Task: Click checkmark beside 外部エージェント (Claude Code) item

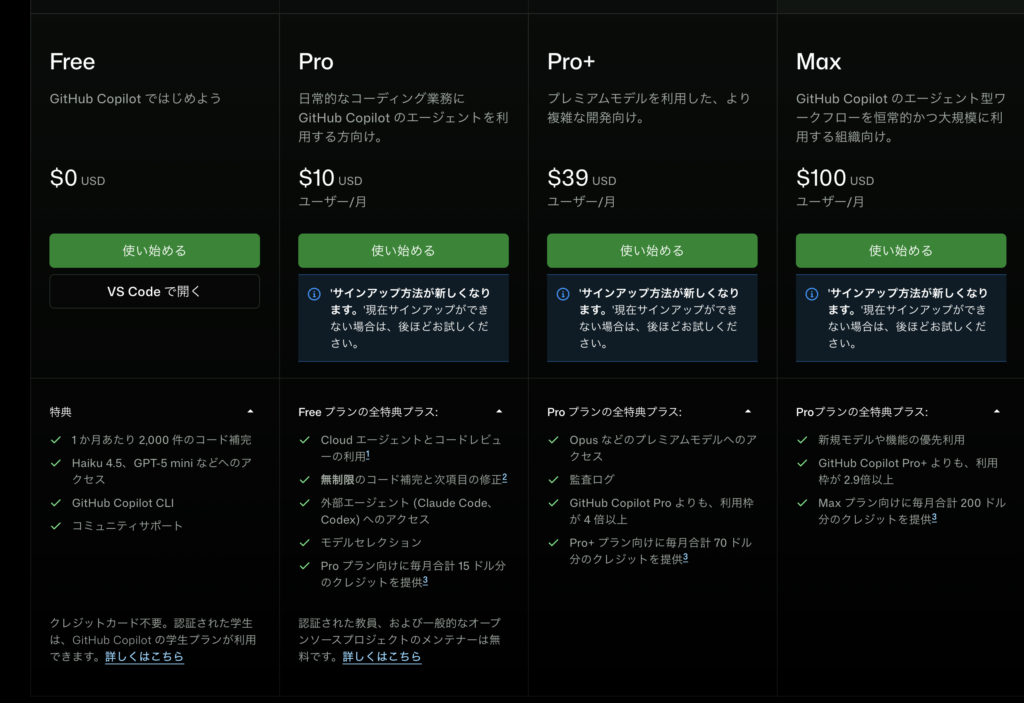Action: point(305,503)
